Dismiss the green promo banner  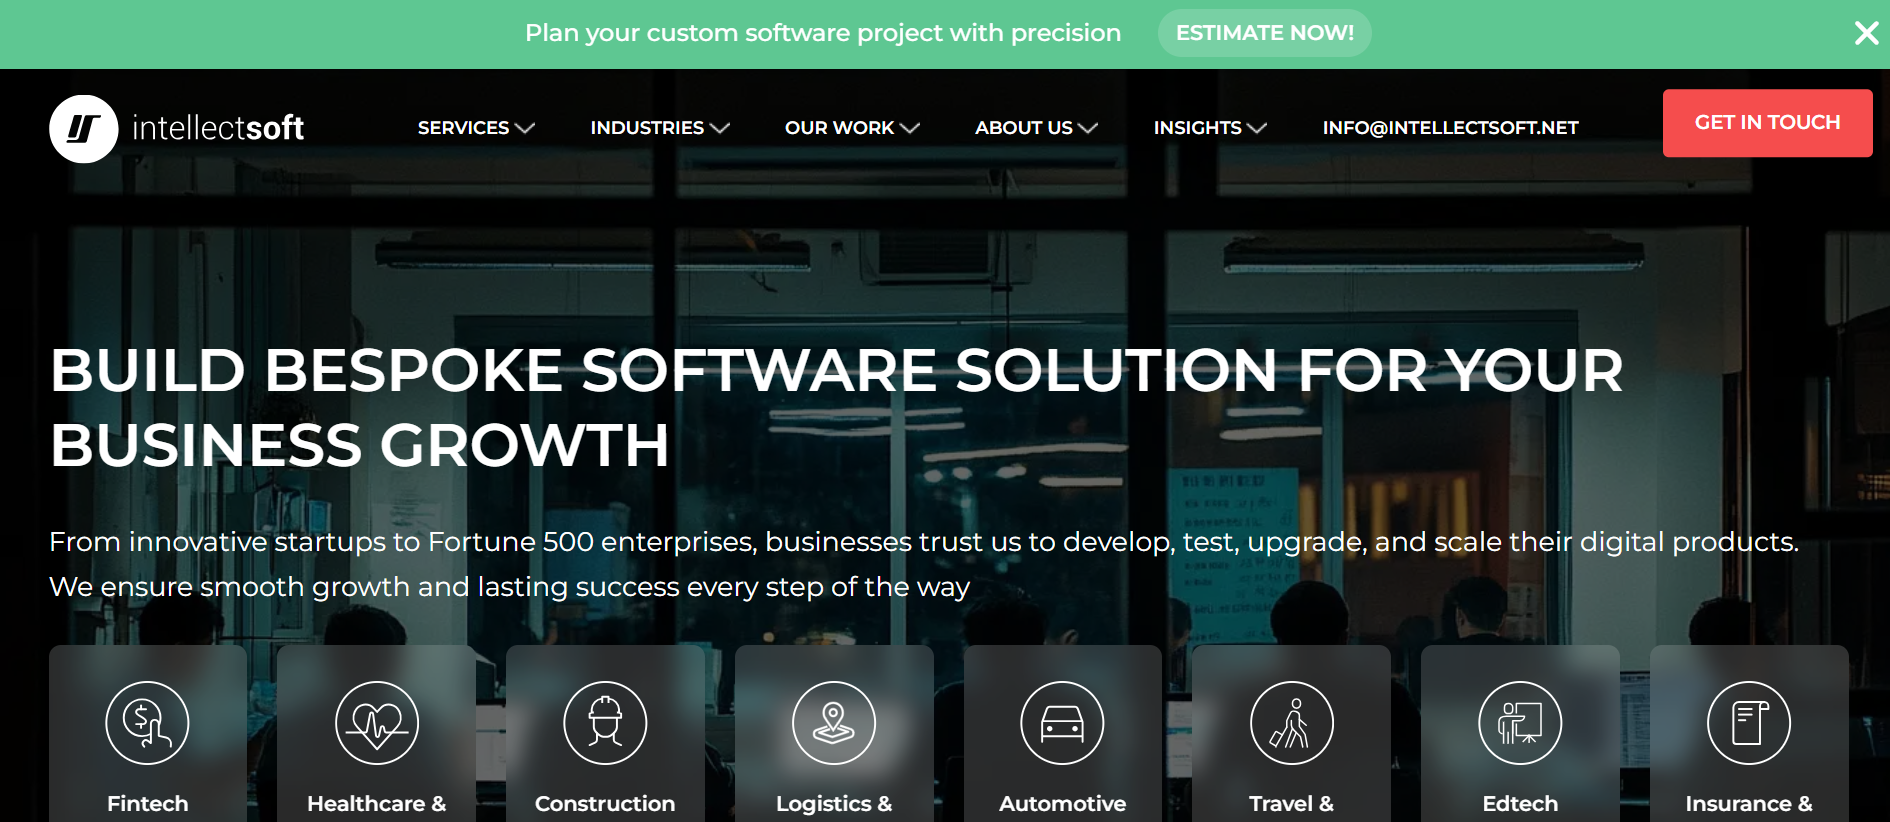pyautogui.click(x=1866, y=33)
